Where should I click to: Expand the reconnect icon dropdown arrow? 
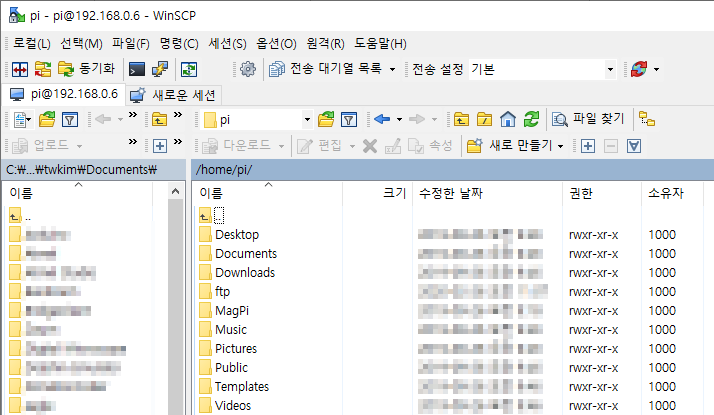(x=657, y=70)
